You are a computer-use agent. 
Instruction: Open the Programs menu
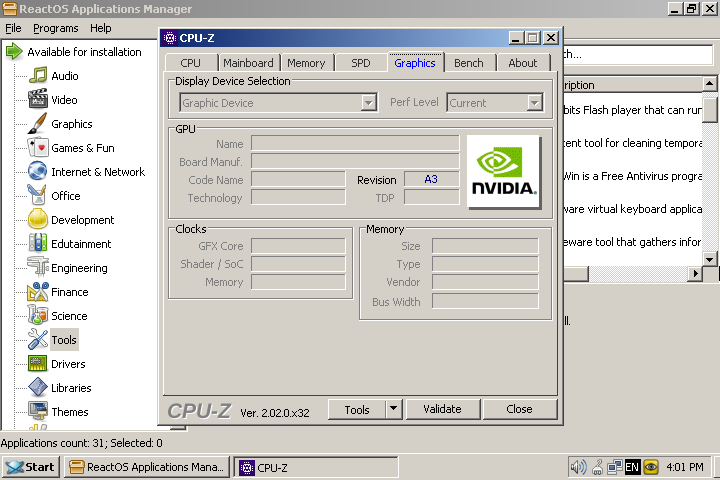click(56, 28)
